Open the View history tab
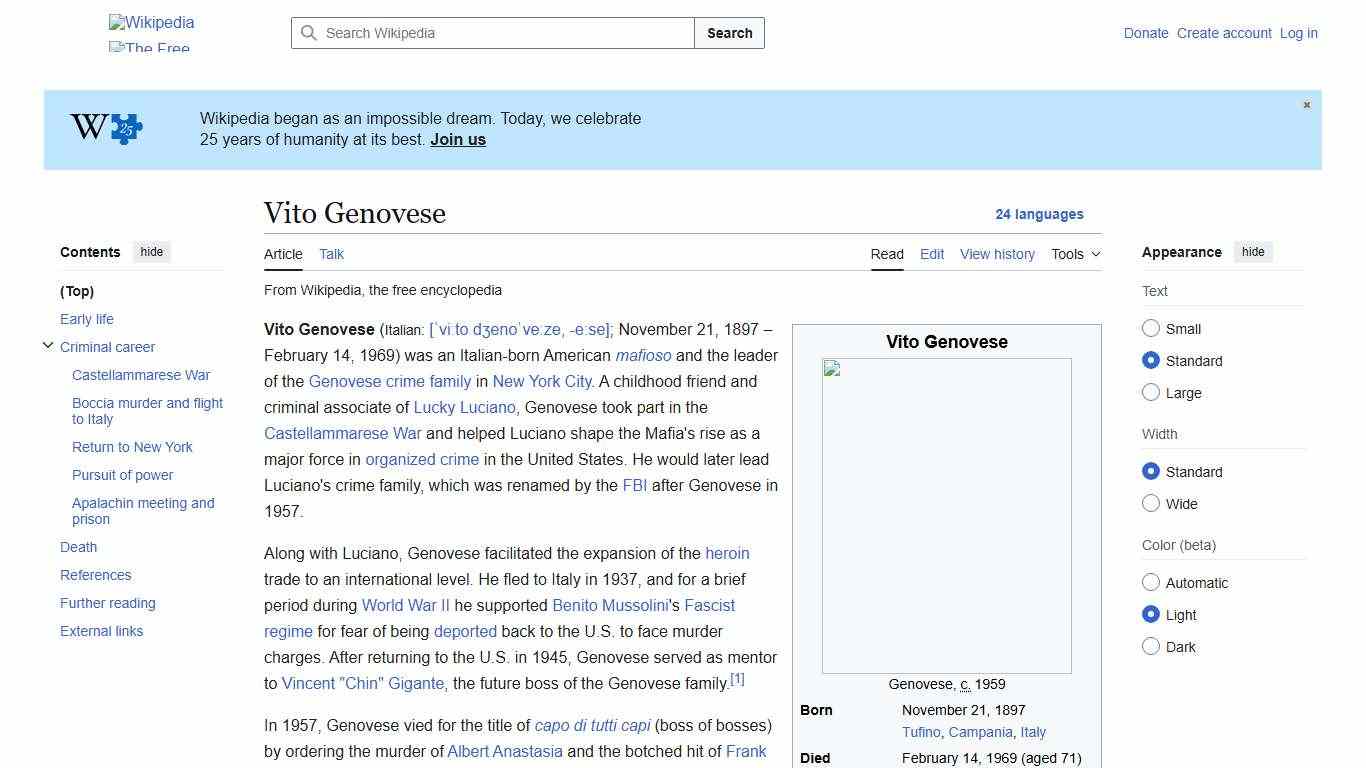 pos(997,254)
